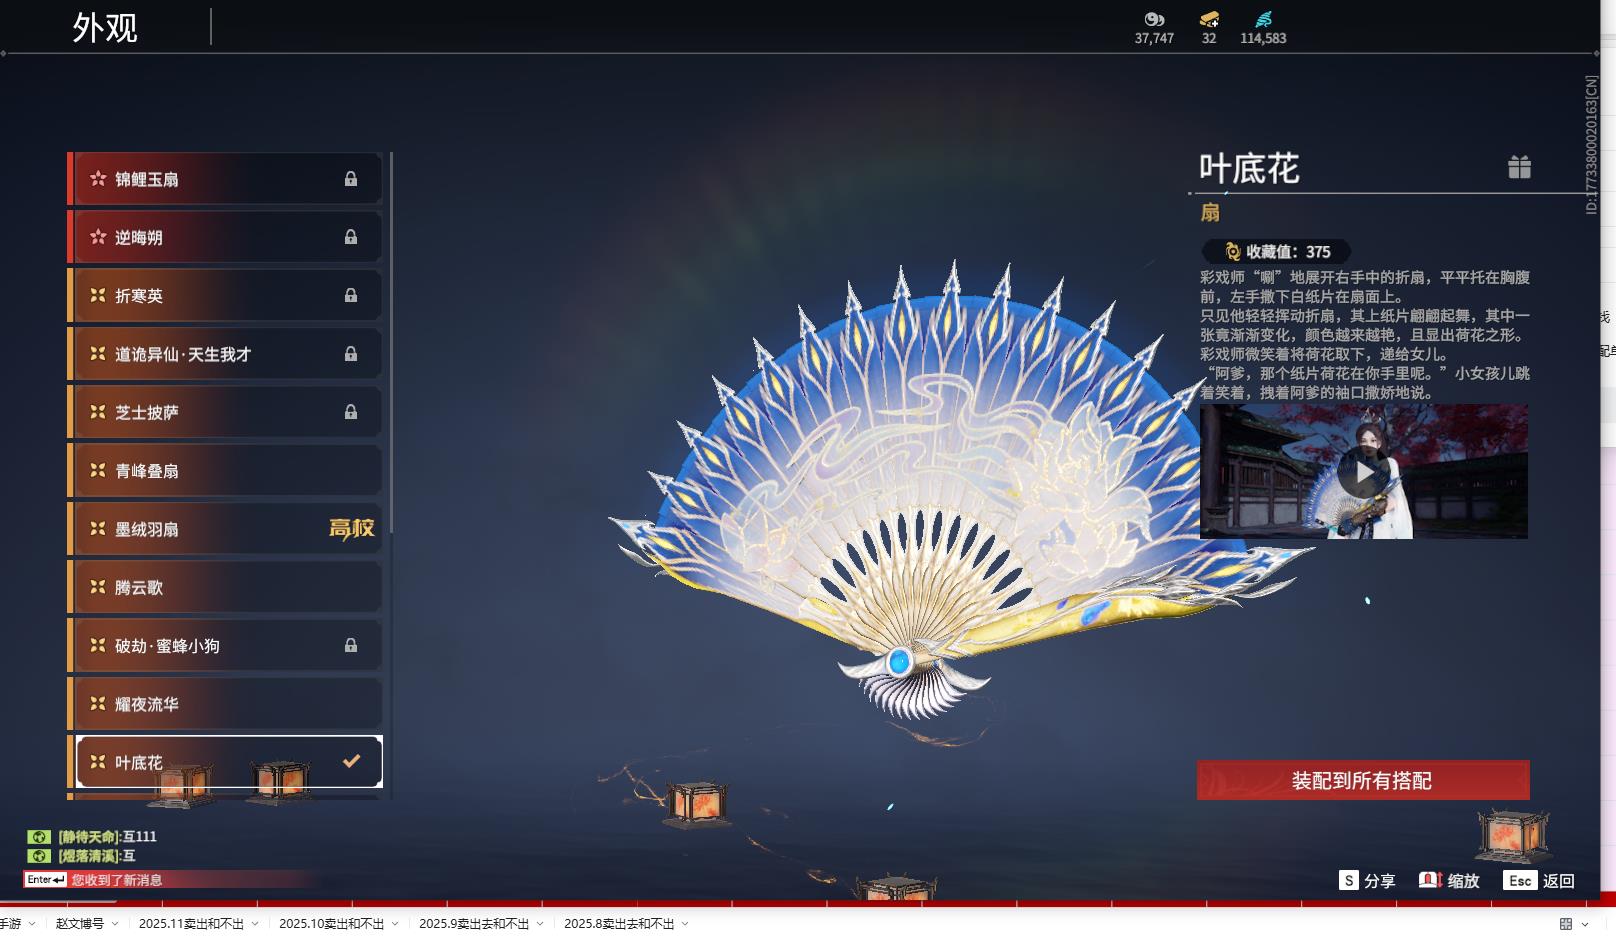1616x939 pixels.
Task: Click the red star icon beside 逆晦朔
Action: (98, 237)
